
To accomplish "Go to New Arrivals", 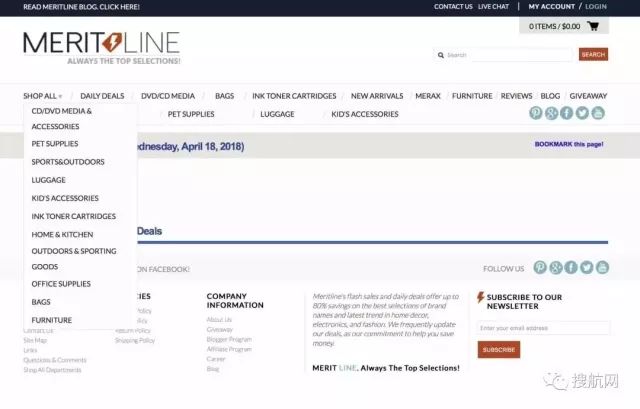I will (377, 96).
